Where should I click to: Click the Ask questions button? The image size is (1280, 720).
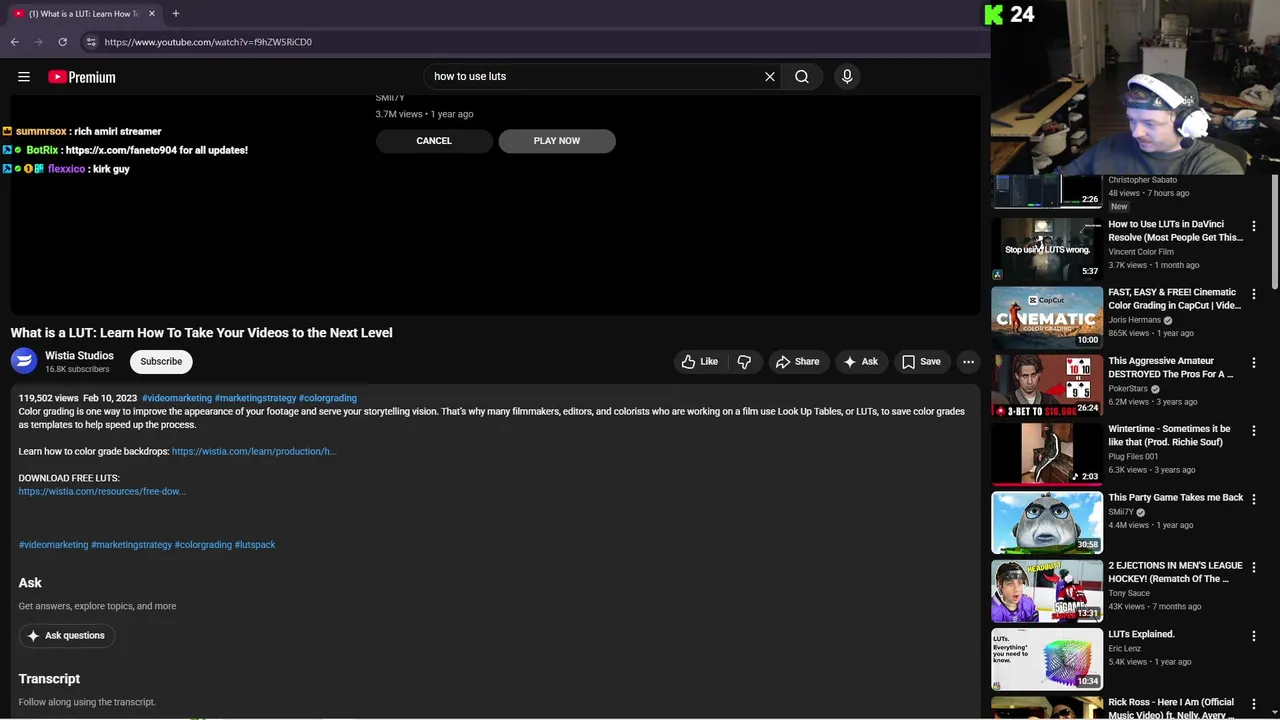pos(66,636)
